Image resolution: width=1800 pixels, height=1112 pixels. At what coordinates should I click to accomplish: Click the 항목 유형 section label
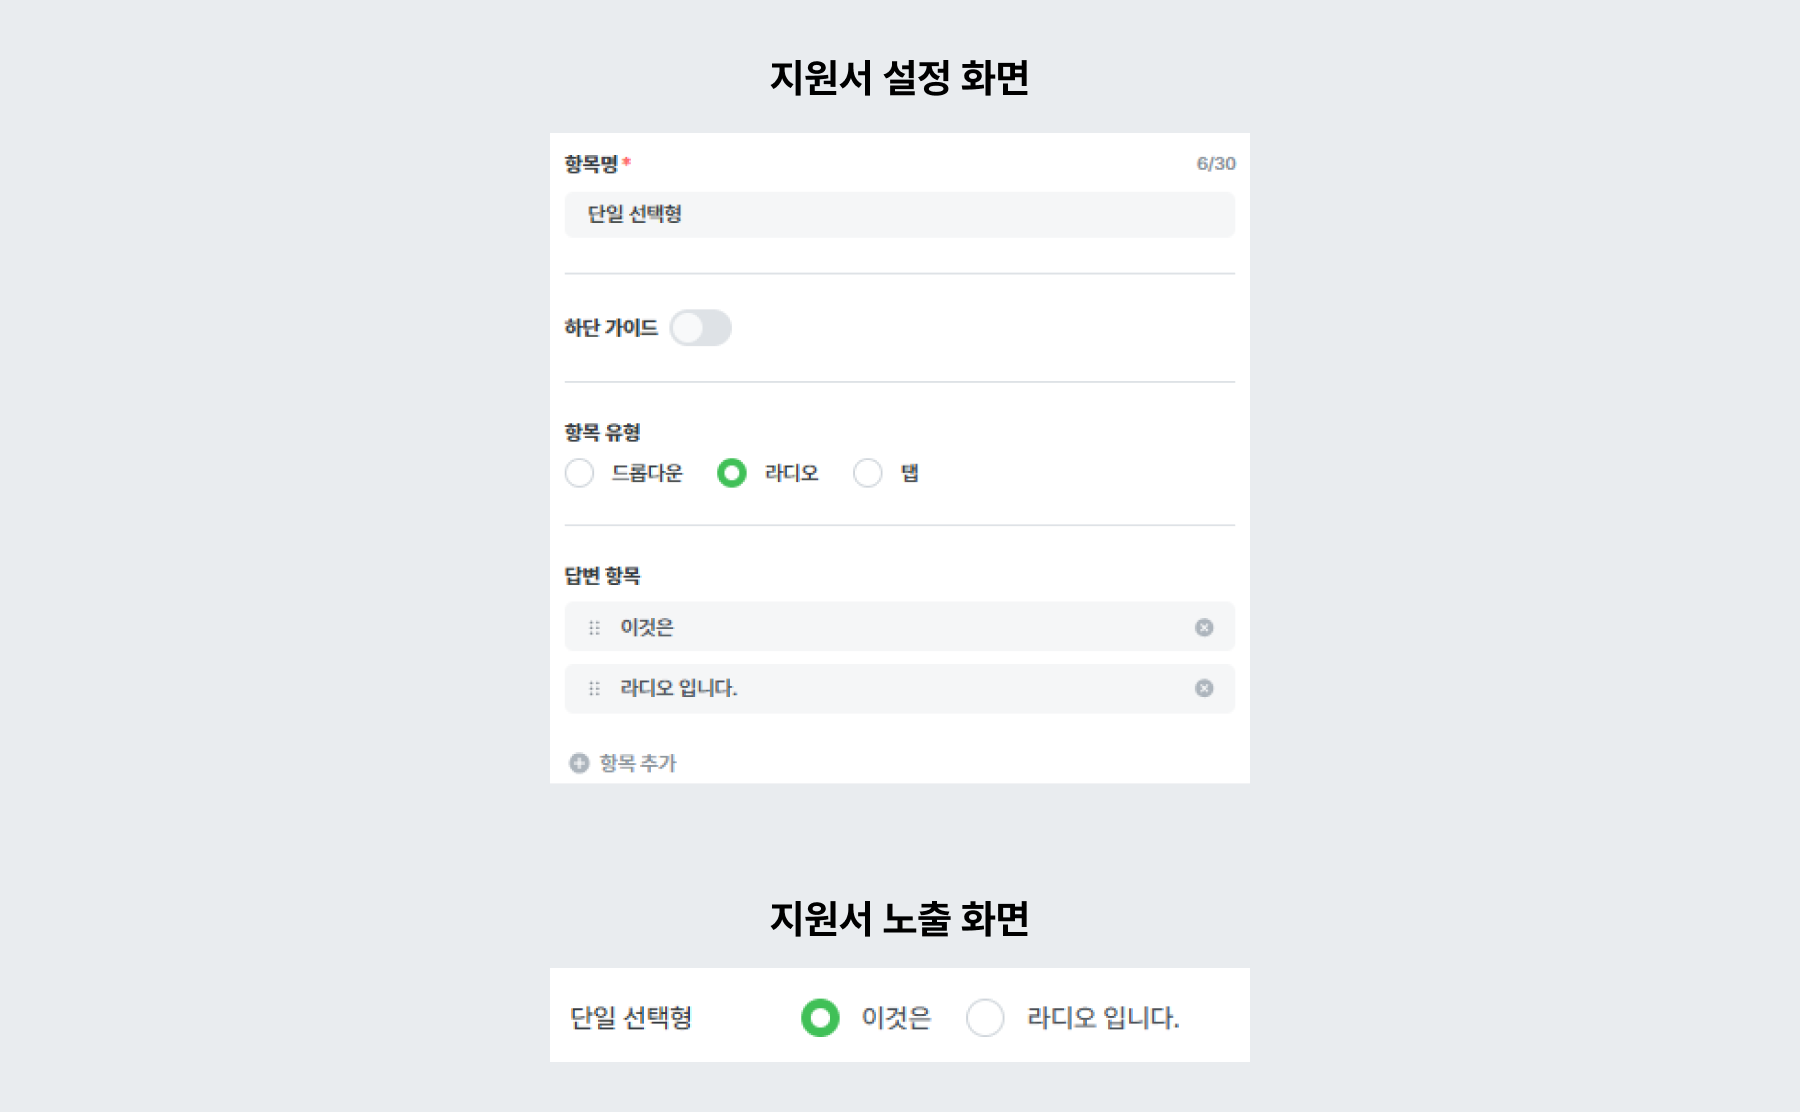click(601, 433)
